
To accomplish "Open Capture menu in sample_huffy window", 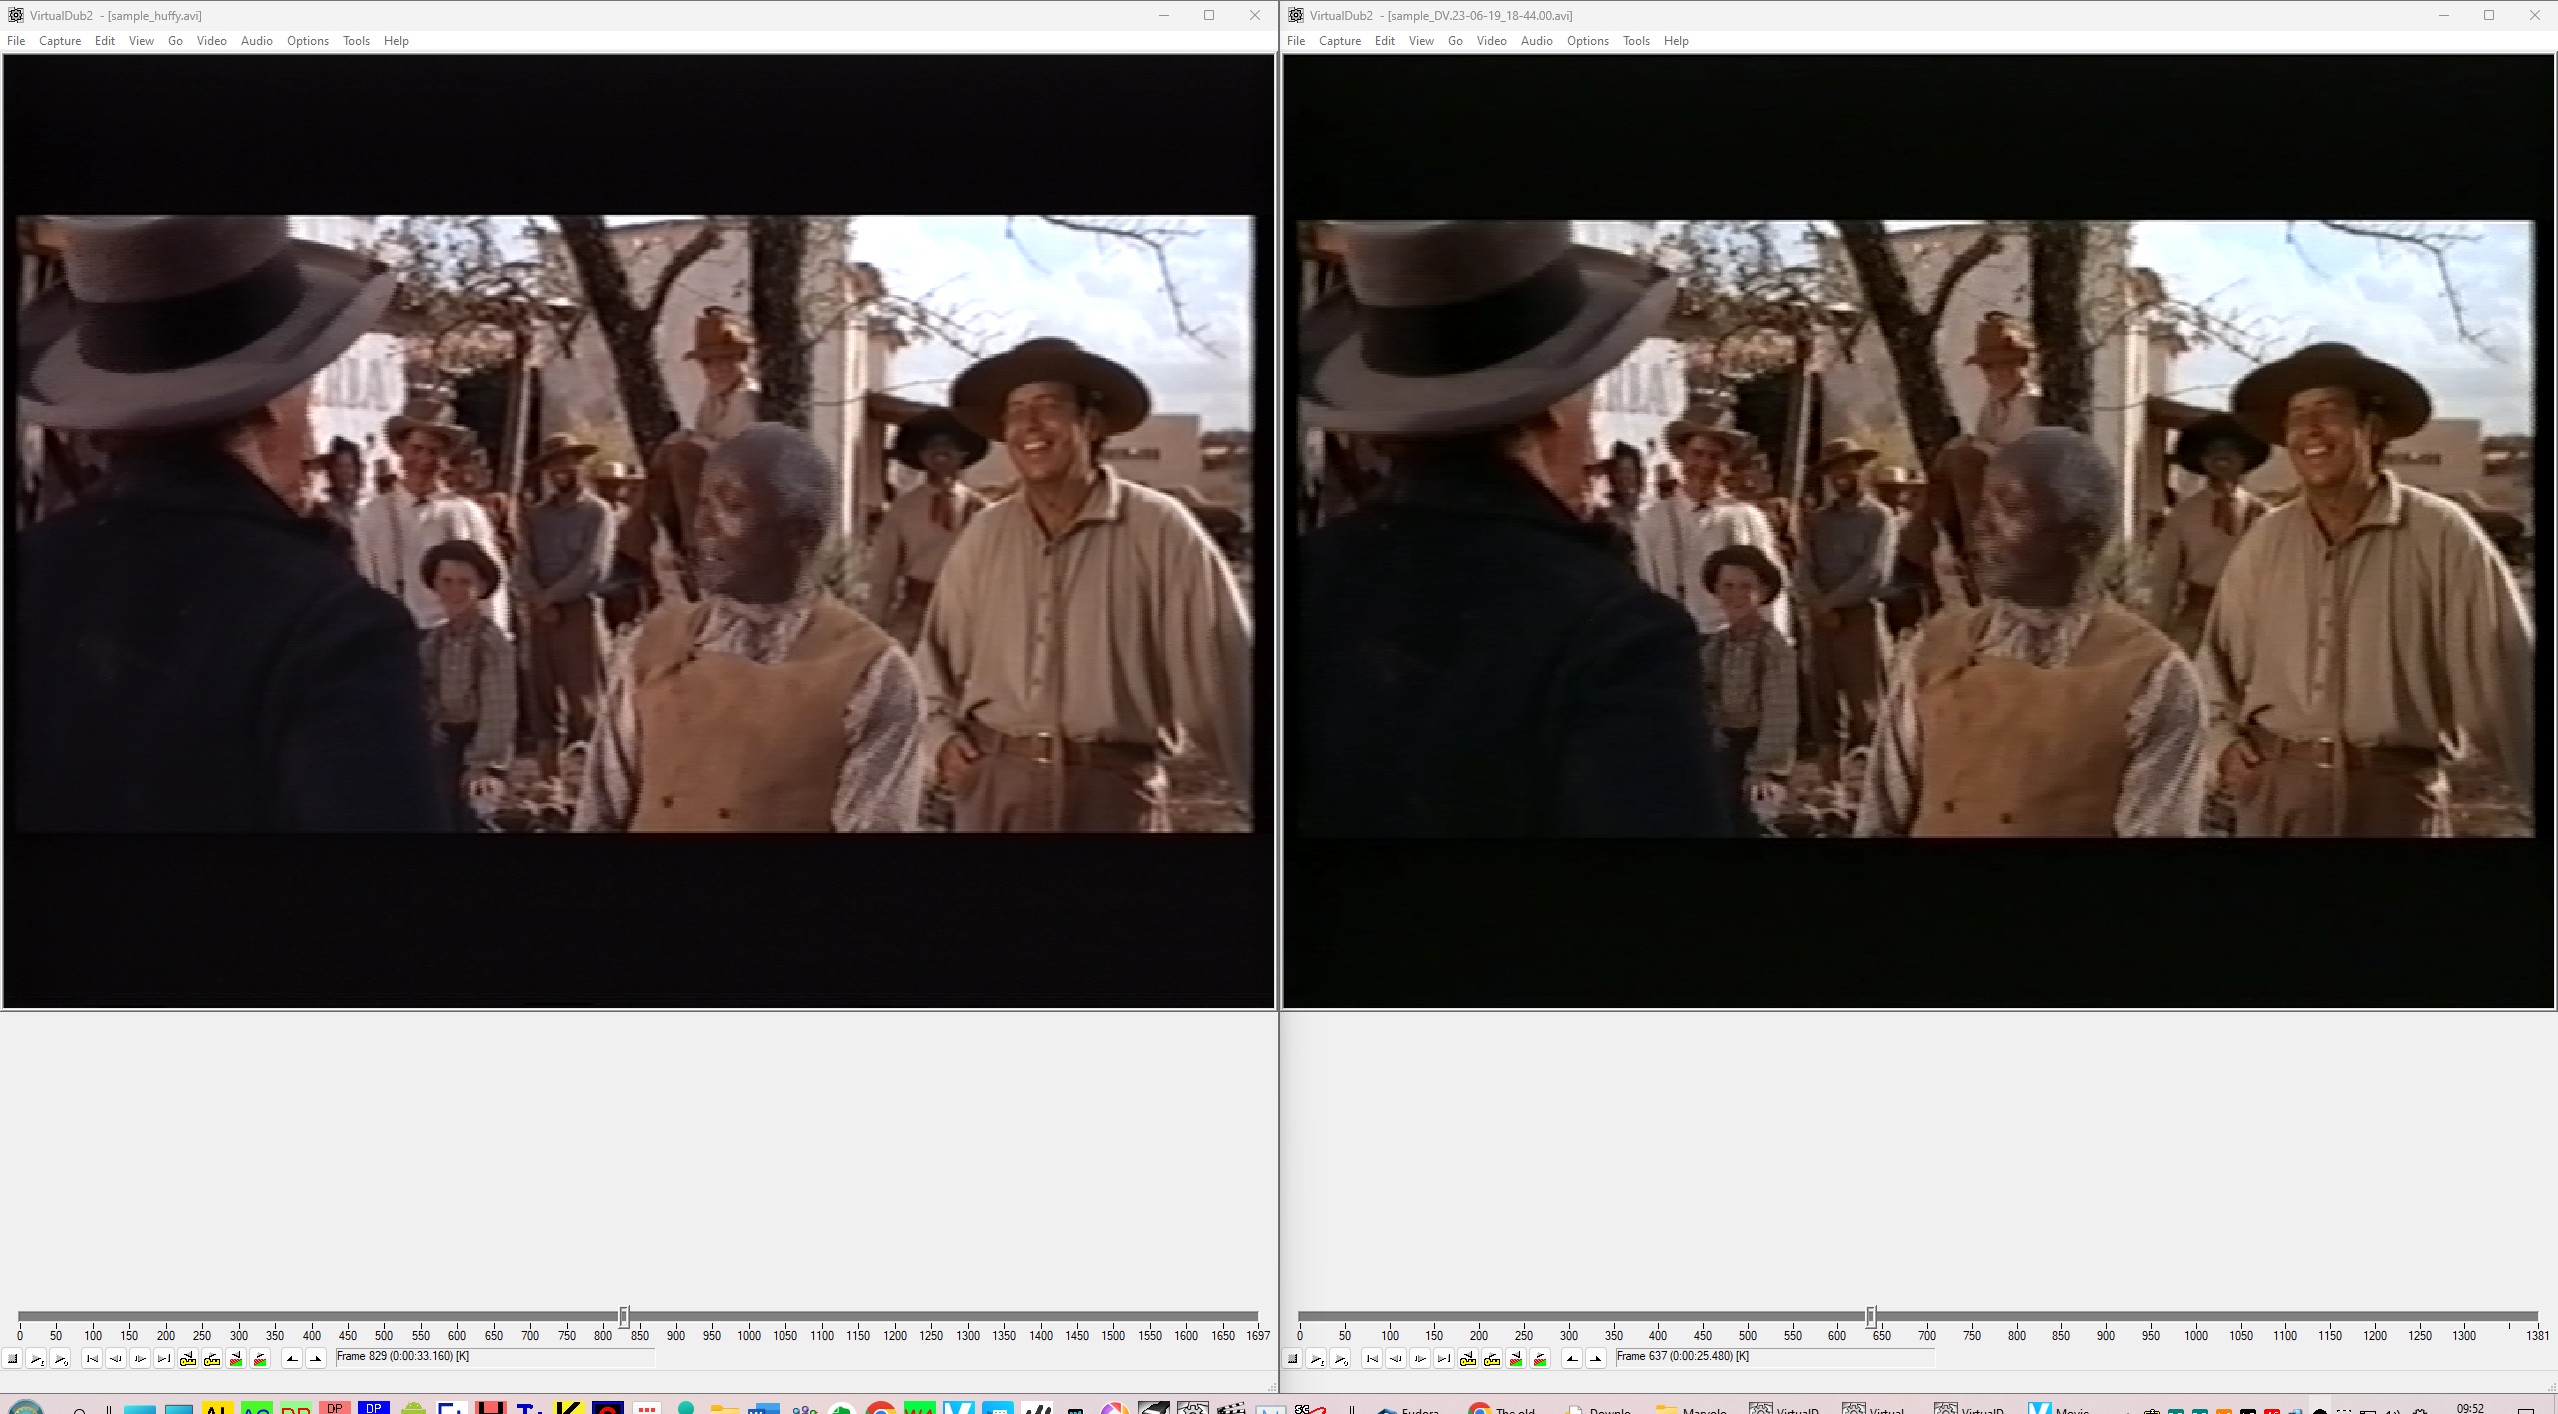I will (60, 41).
